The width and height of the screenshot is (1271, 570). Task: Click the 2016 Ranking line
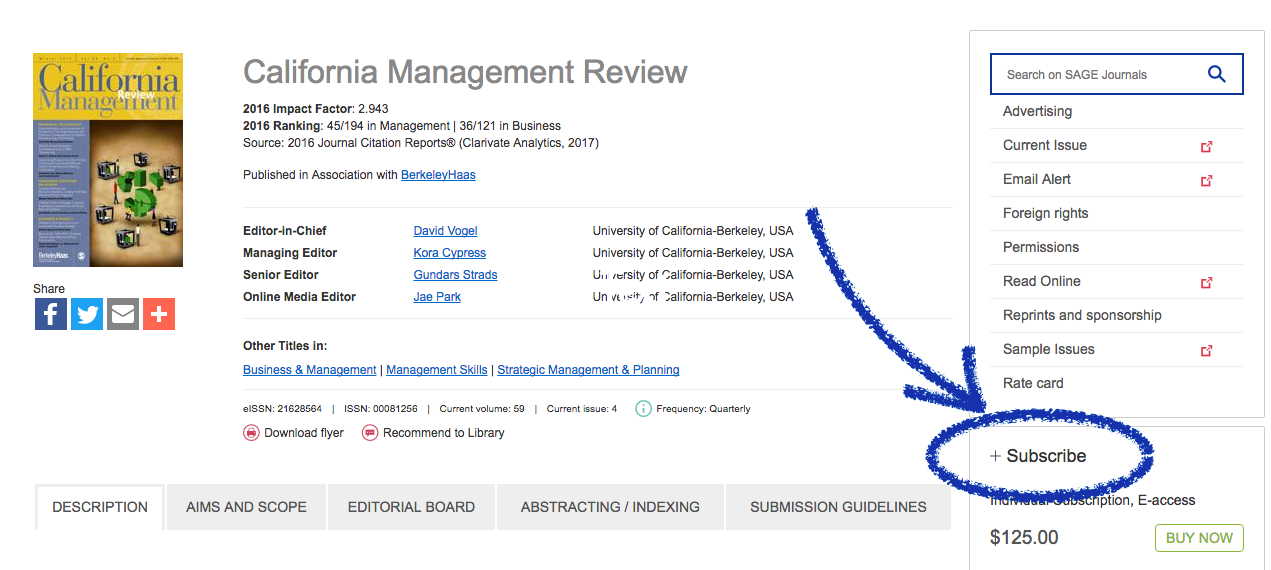point(402,127)
